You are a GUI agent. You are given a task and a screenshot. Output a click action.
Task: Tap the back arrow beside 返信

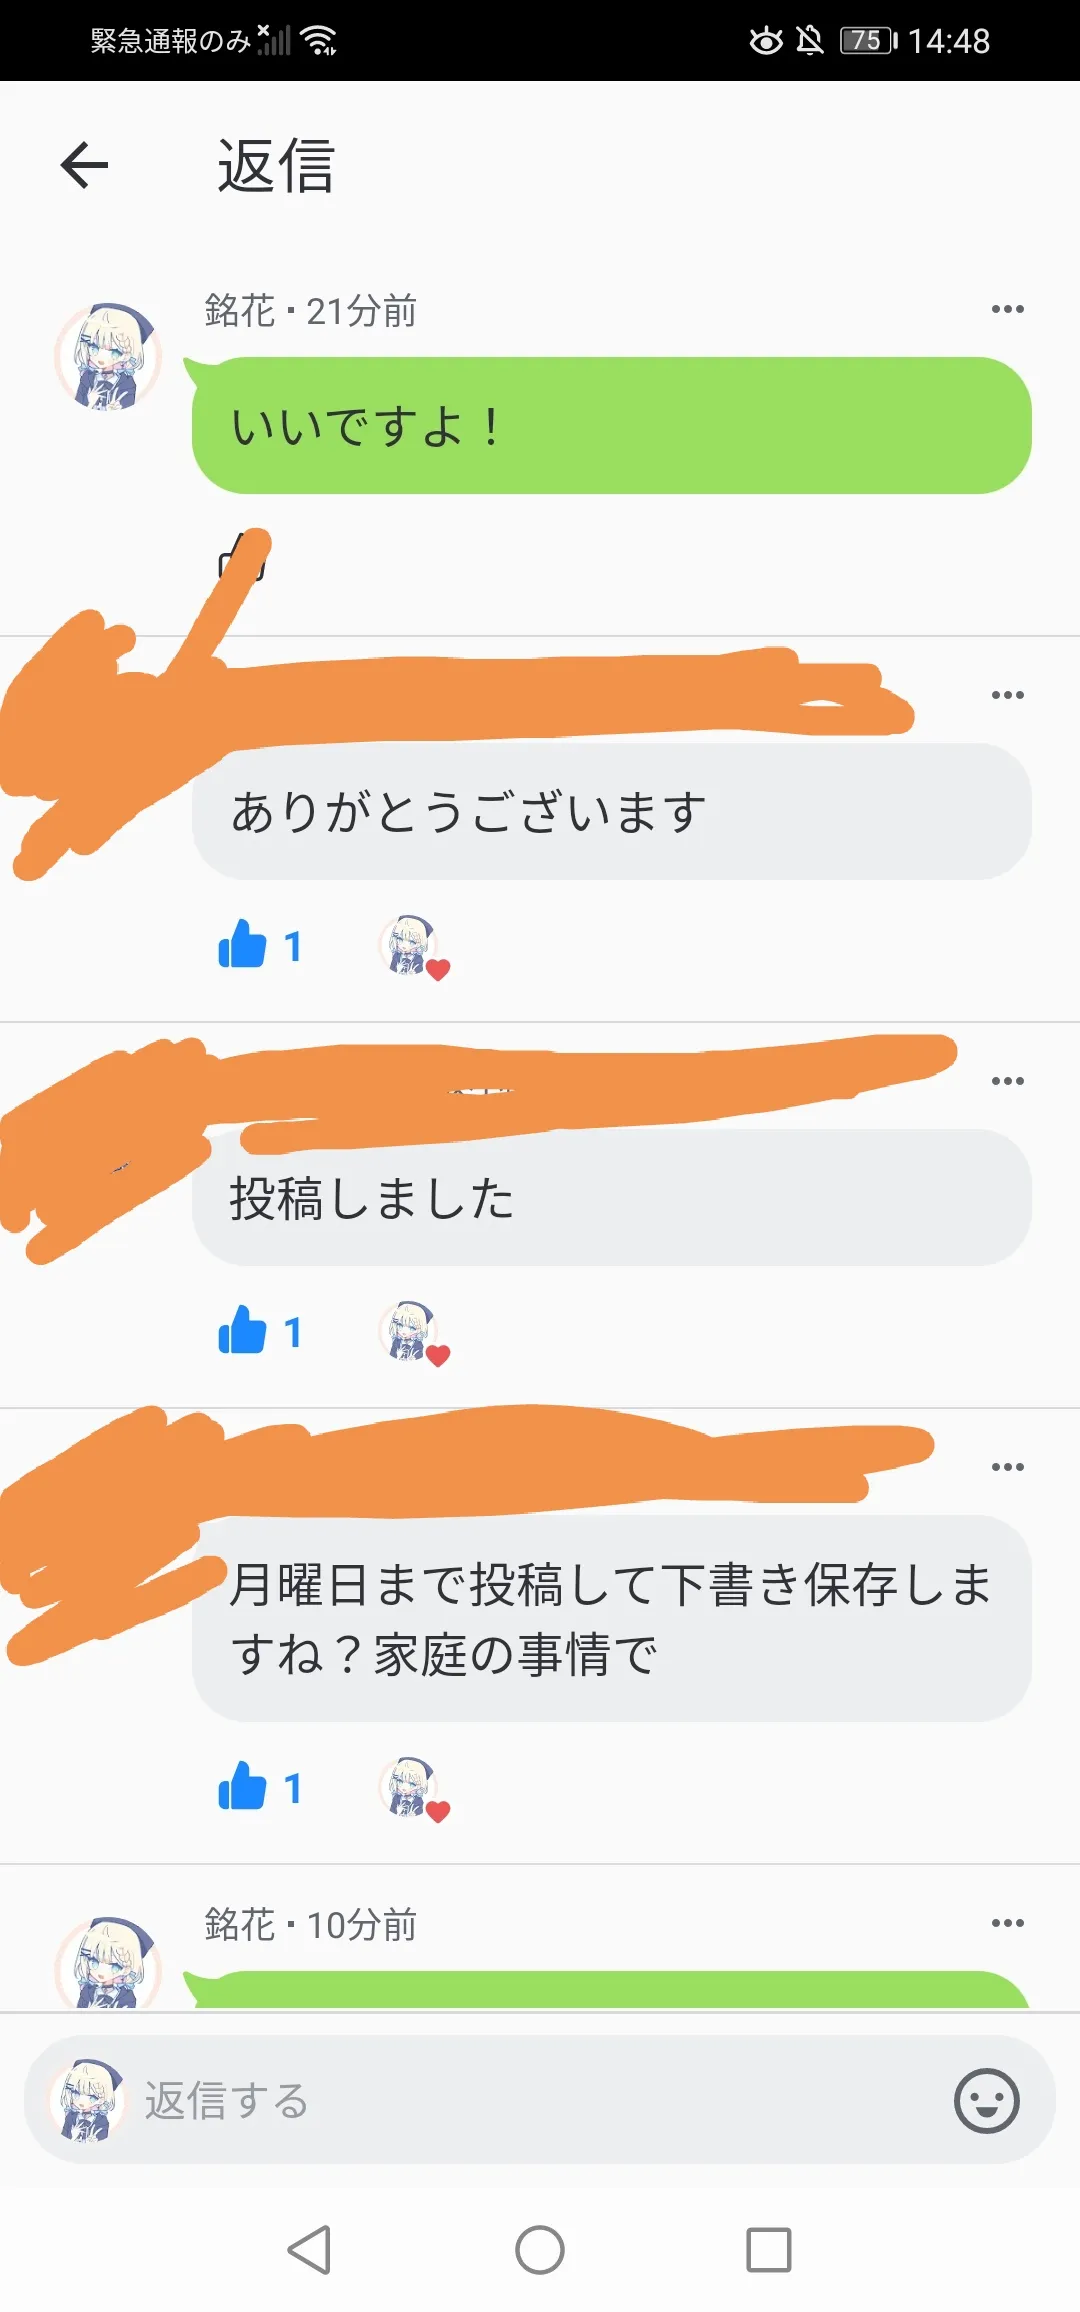click(84, 165)
